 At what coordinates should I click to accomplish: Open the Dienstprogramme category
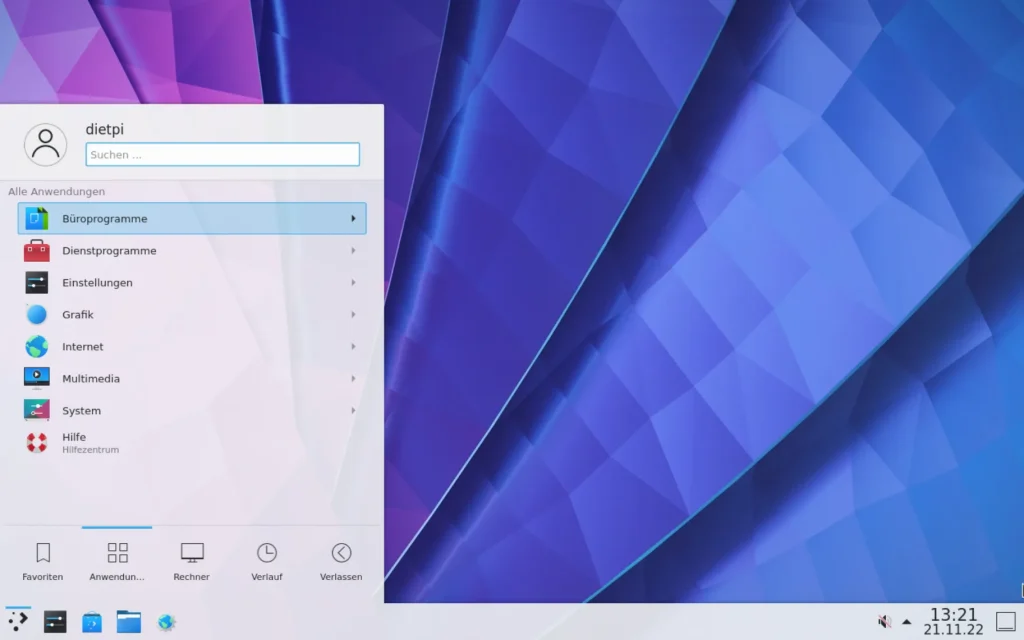(108, 251)
